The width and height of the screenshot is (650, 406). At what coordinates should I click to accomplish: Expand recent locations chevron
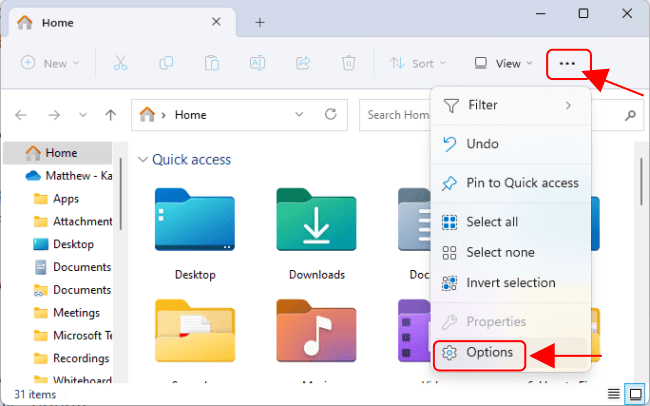83,115
